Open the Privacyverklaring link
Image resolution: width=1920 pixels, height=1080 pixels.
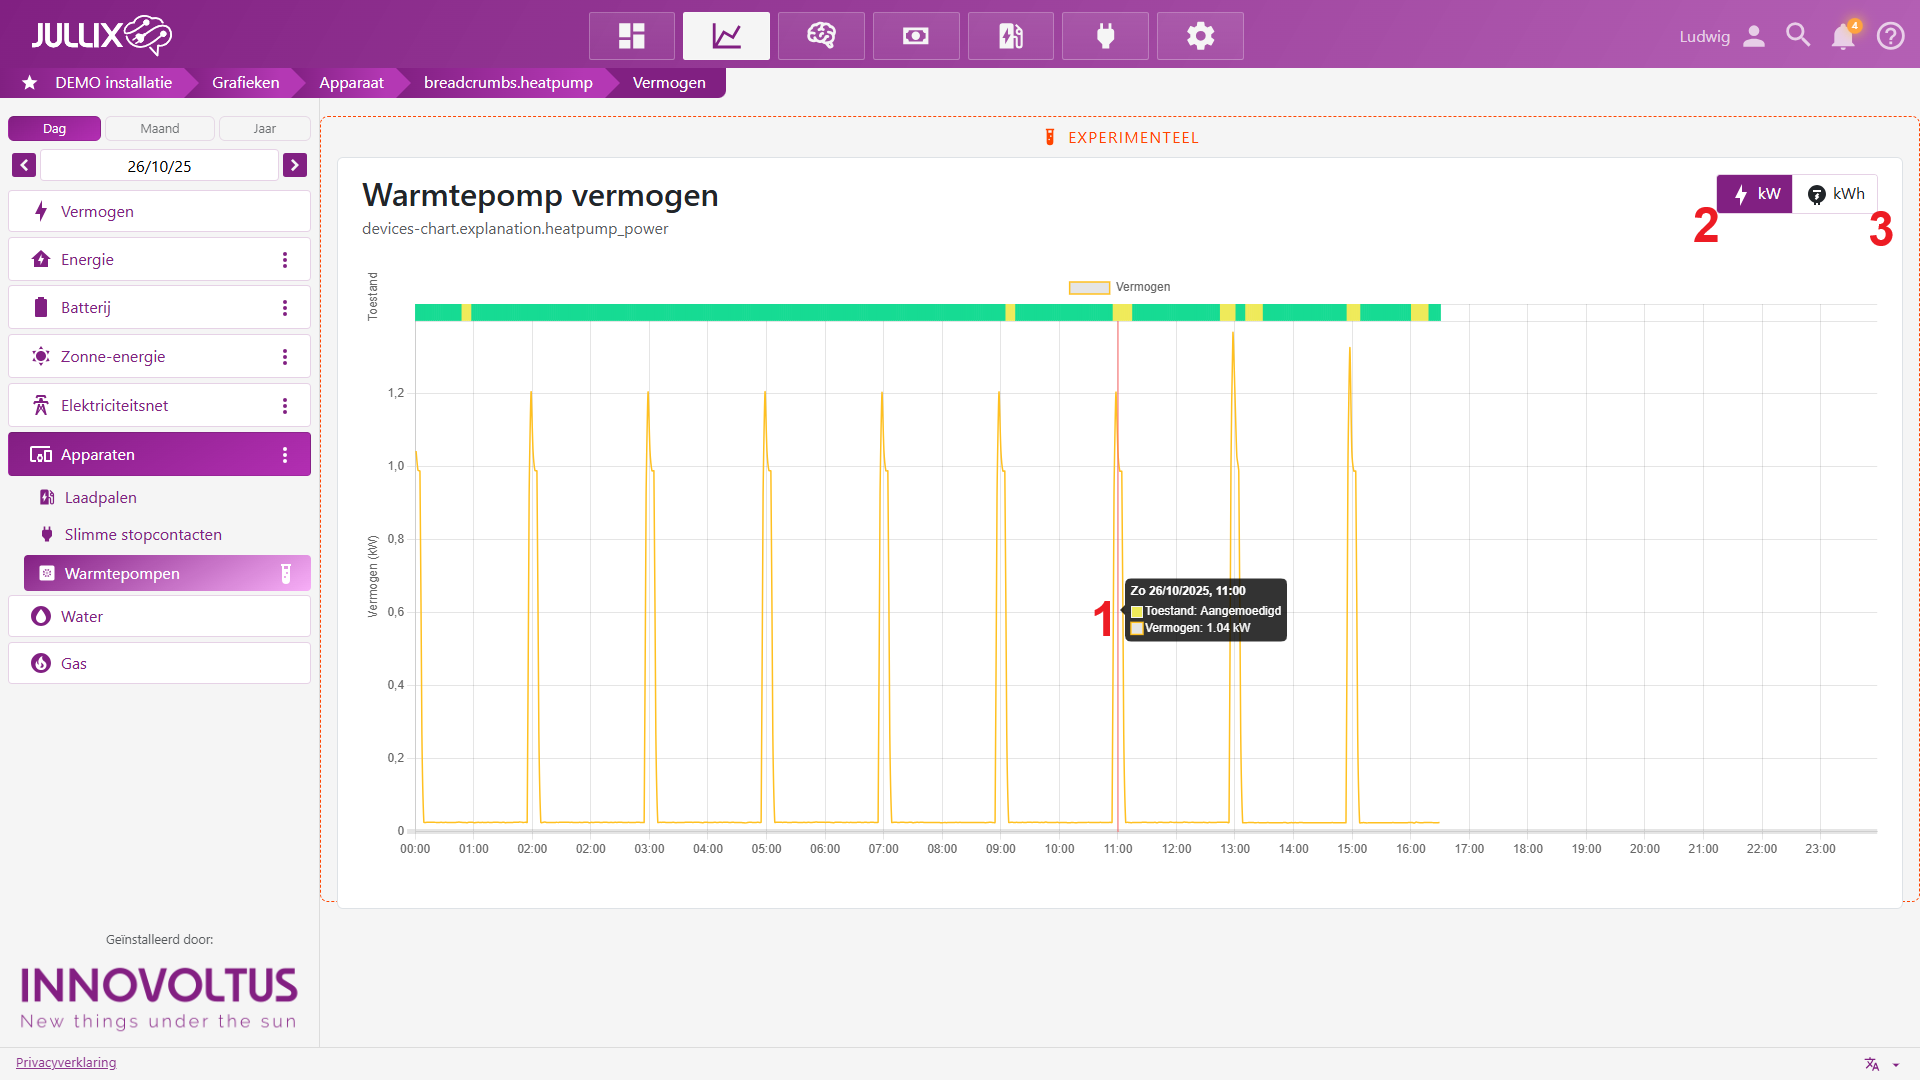tap(66, 1062)
